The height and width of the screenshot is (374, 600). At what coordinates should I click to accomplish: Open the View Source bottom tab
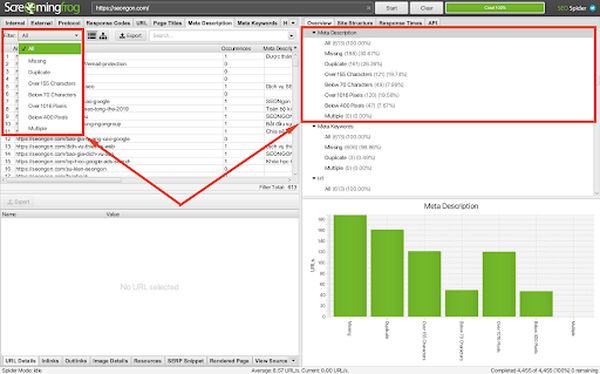(x=271, y=361)
